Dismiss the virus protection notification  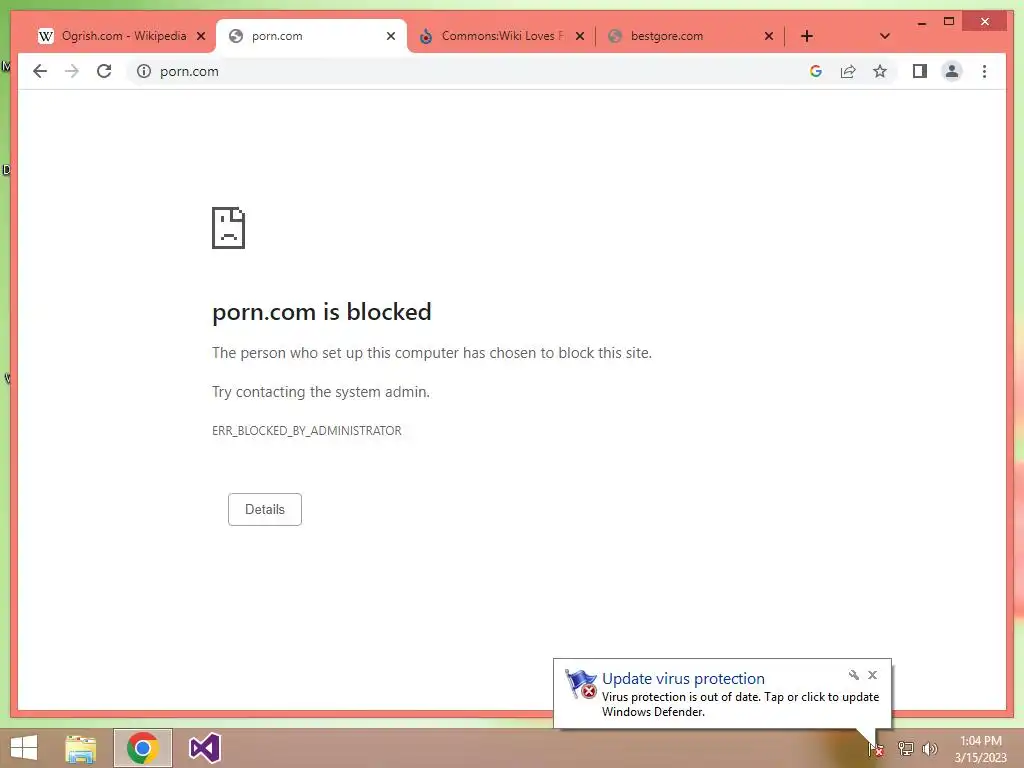tap(872, 675)
